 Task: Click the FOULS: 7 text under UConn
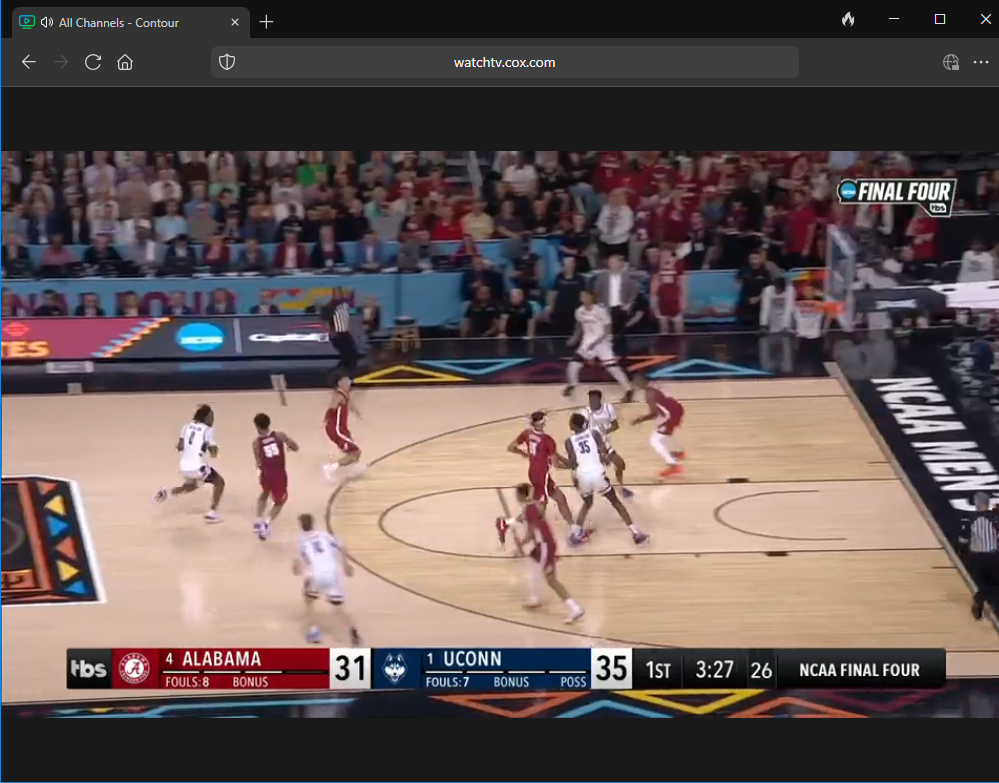pos(447,682)
